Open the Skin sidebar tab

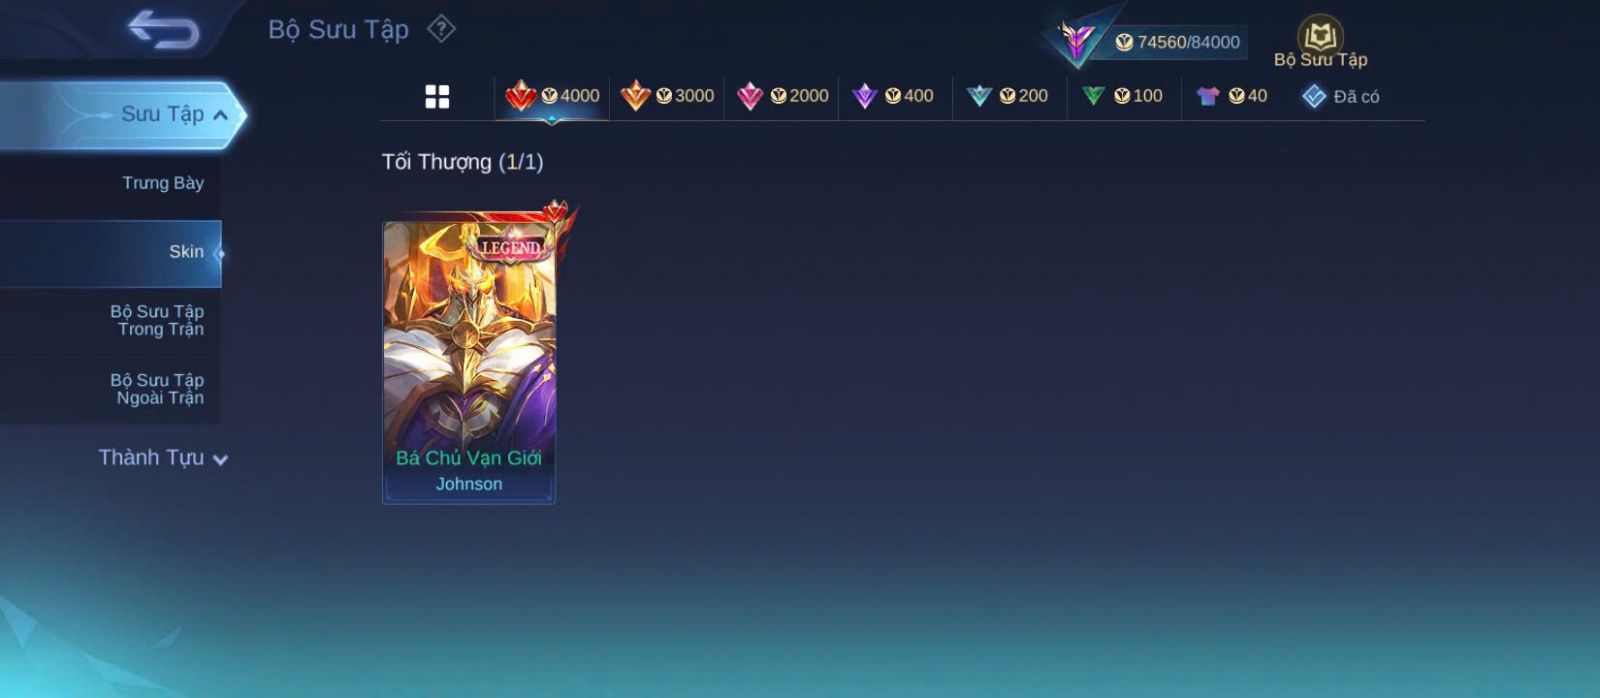111,253
